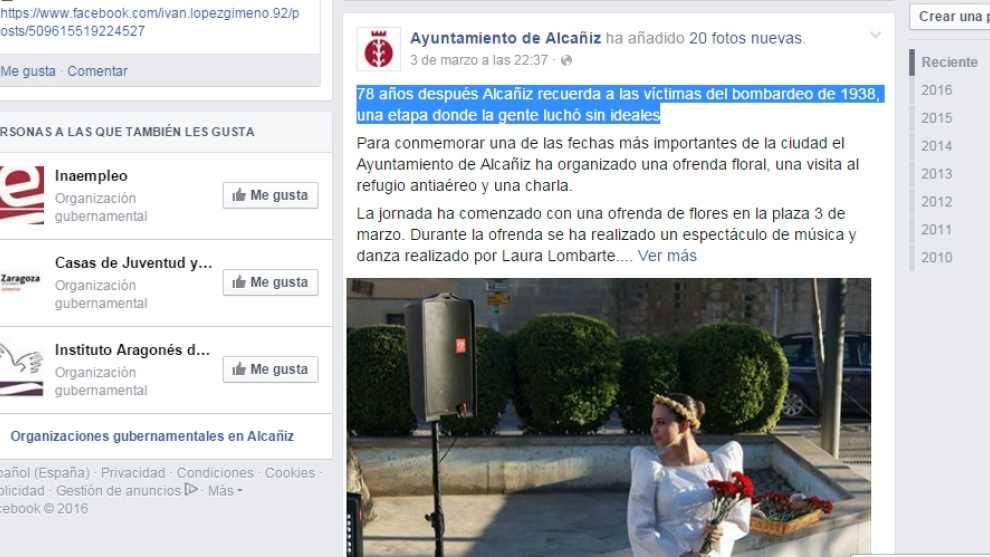
Task: Open Ayuntamiento de Alcañiz profile picture
Action: (378, 49)
